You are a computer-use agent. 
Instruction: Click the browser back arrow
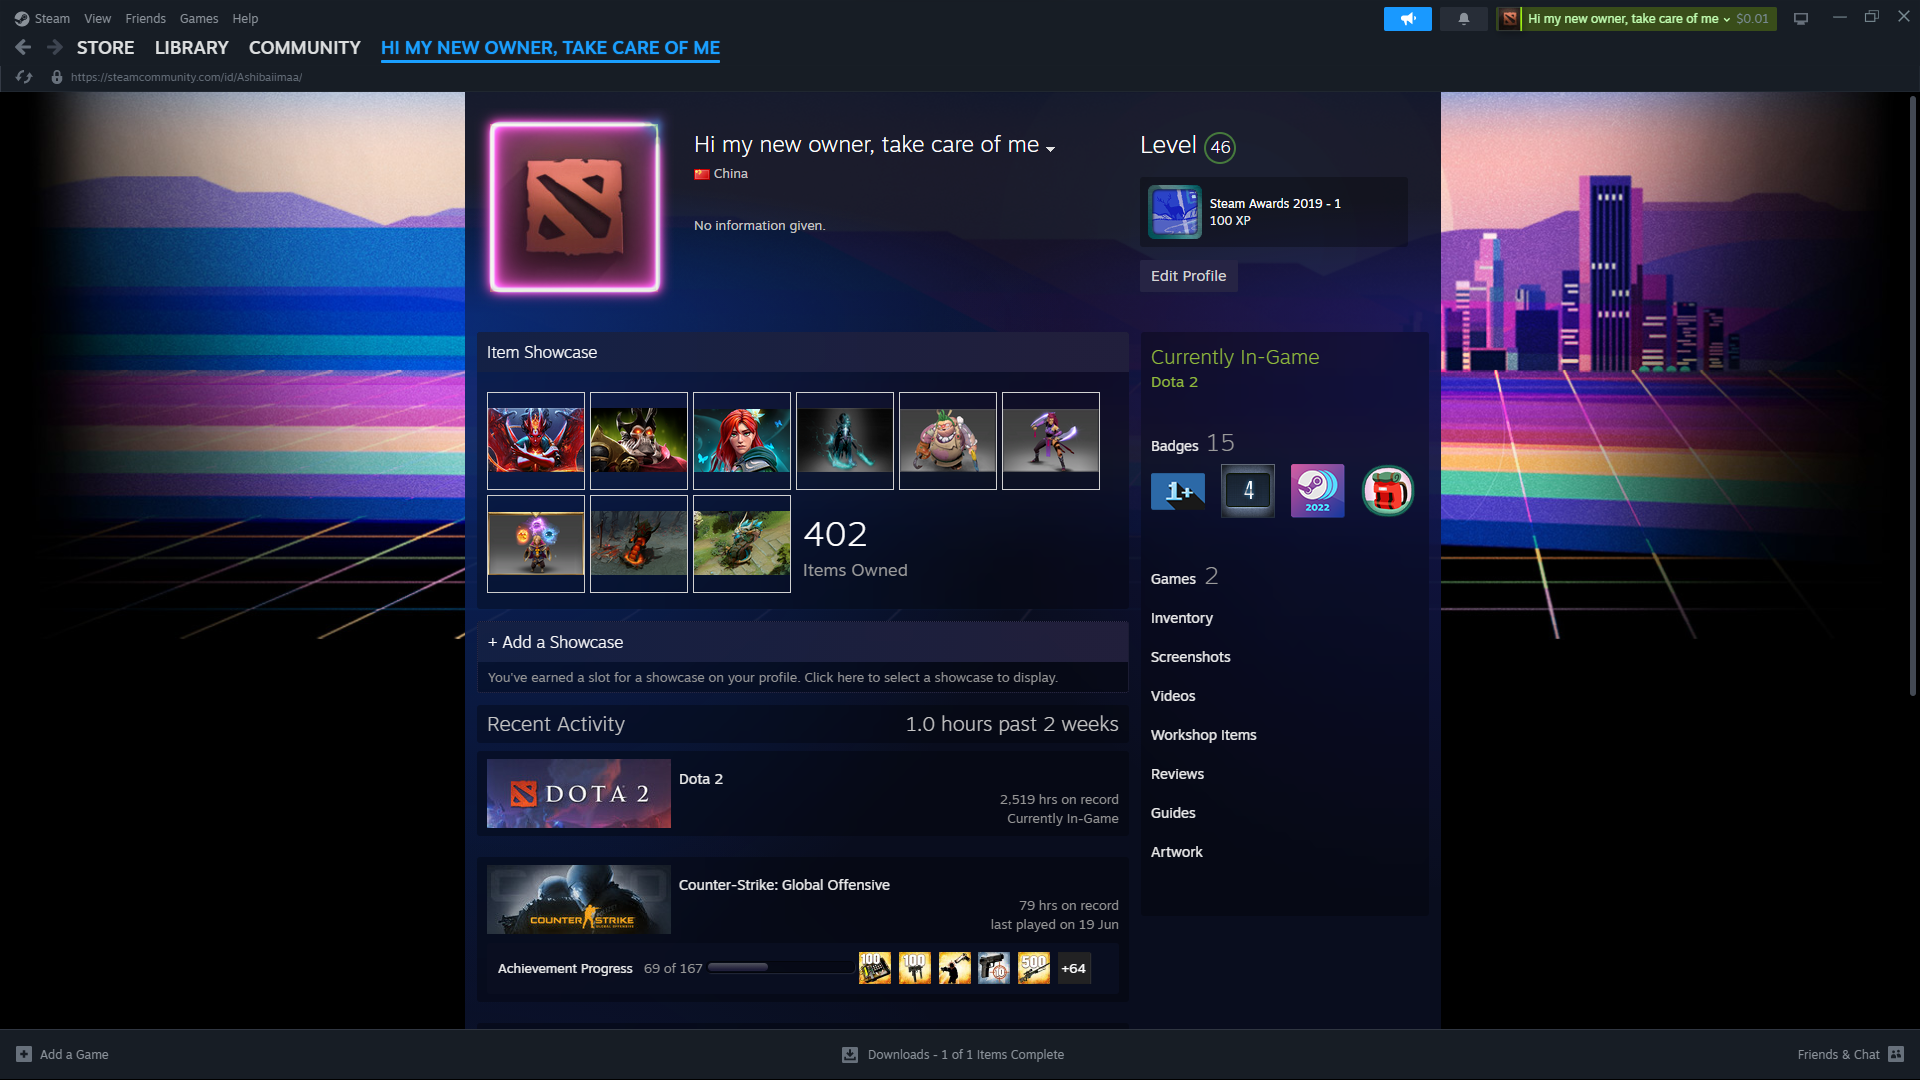point(23,47)
